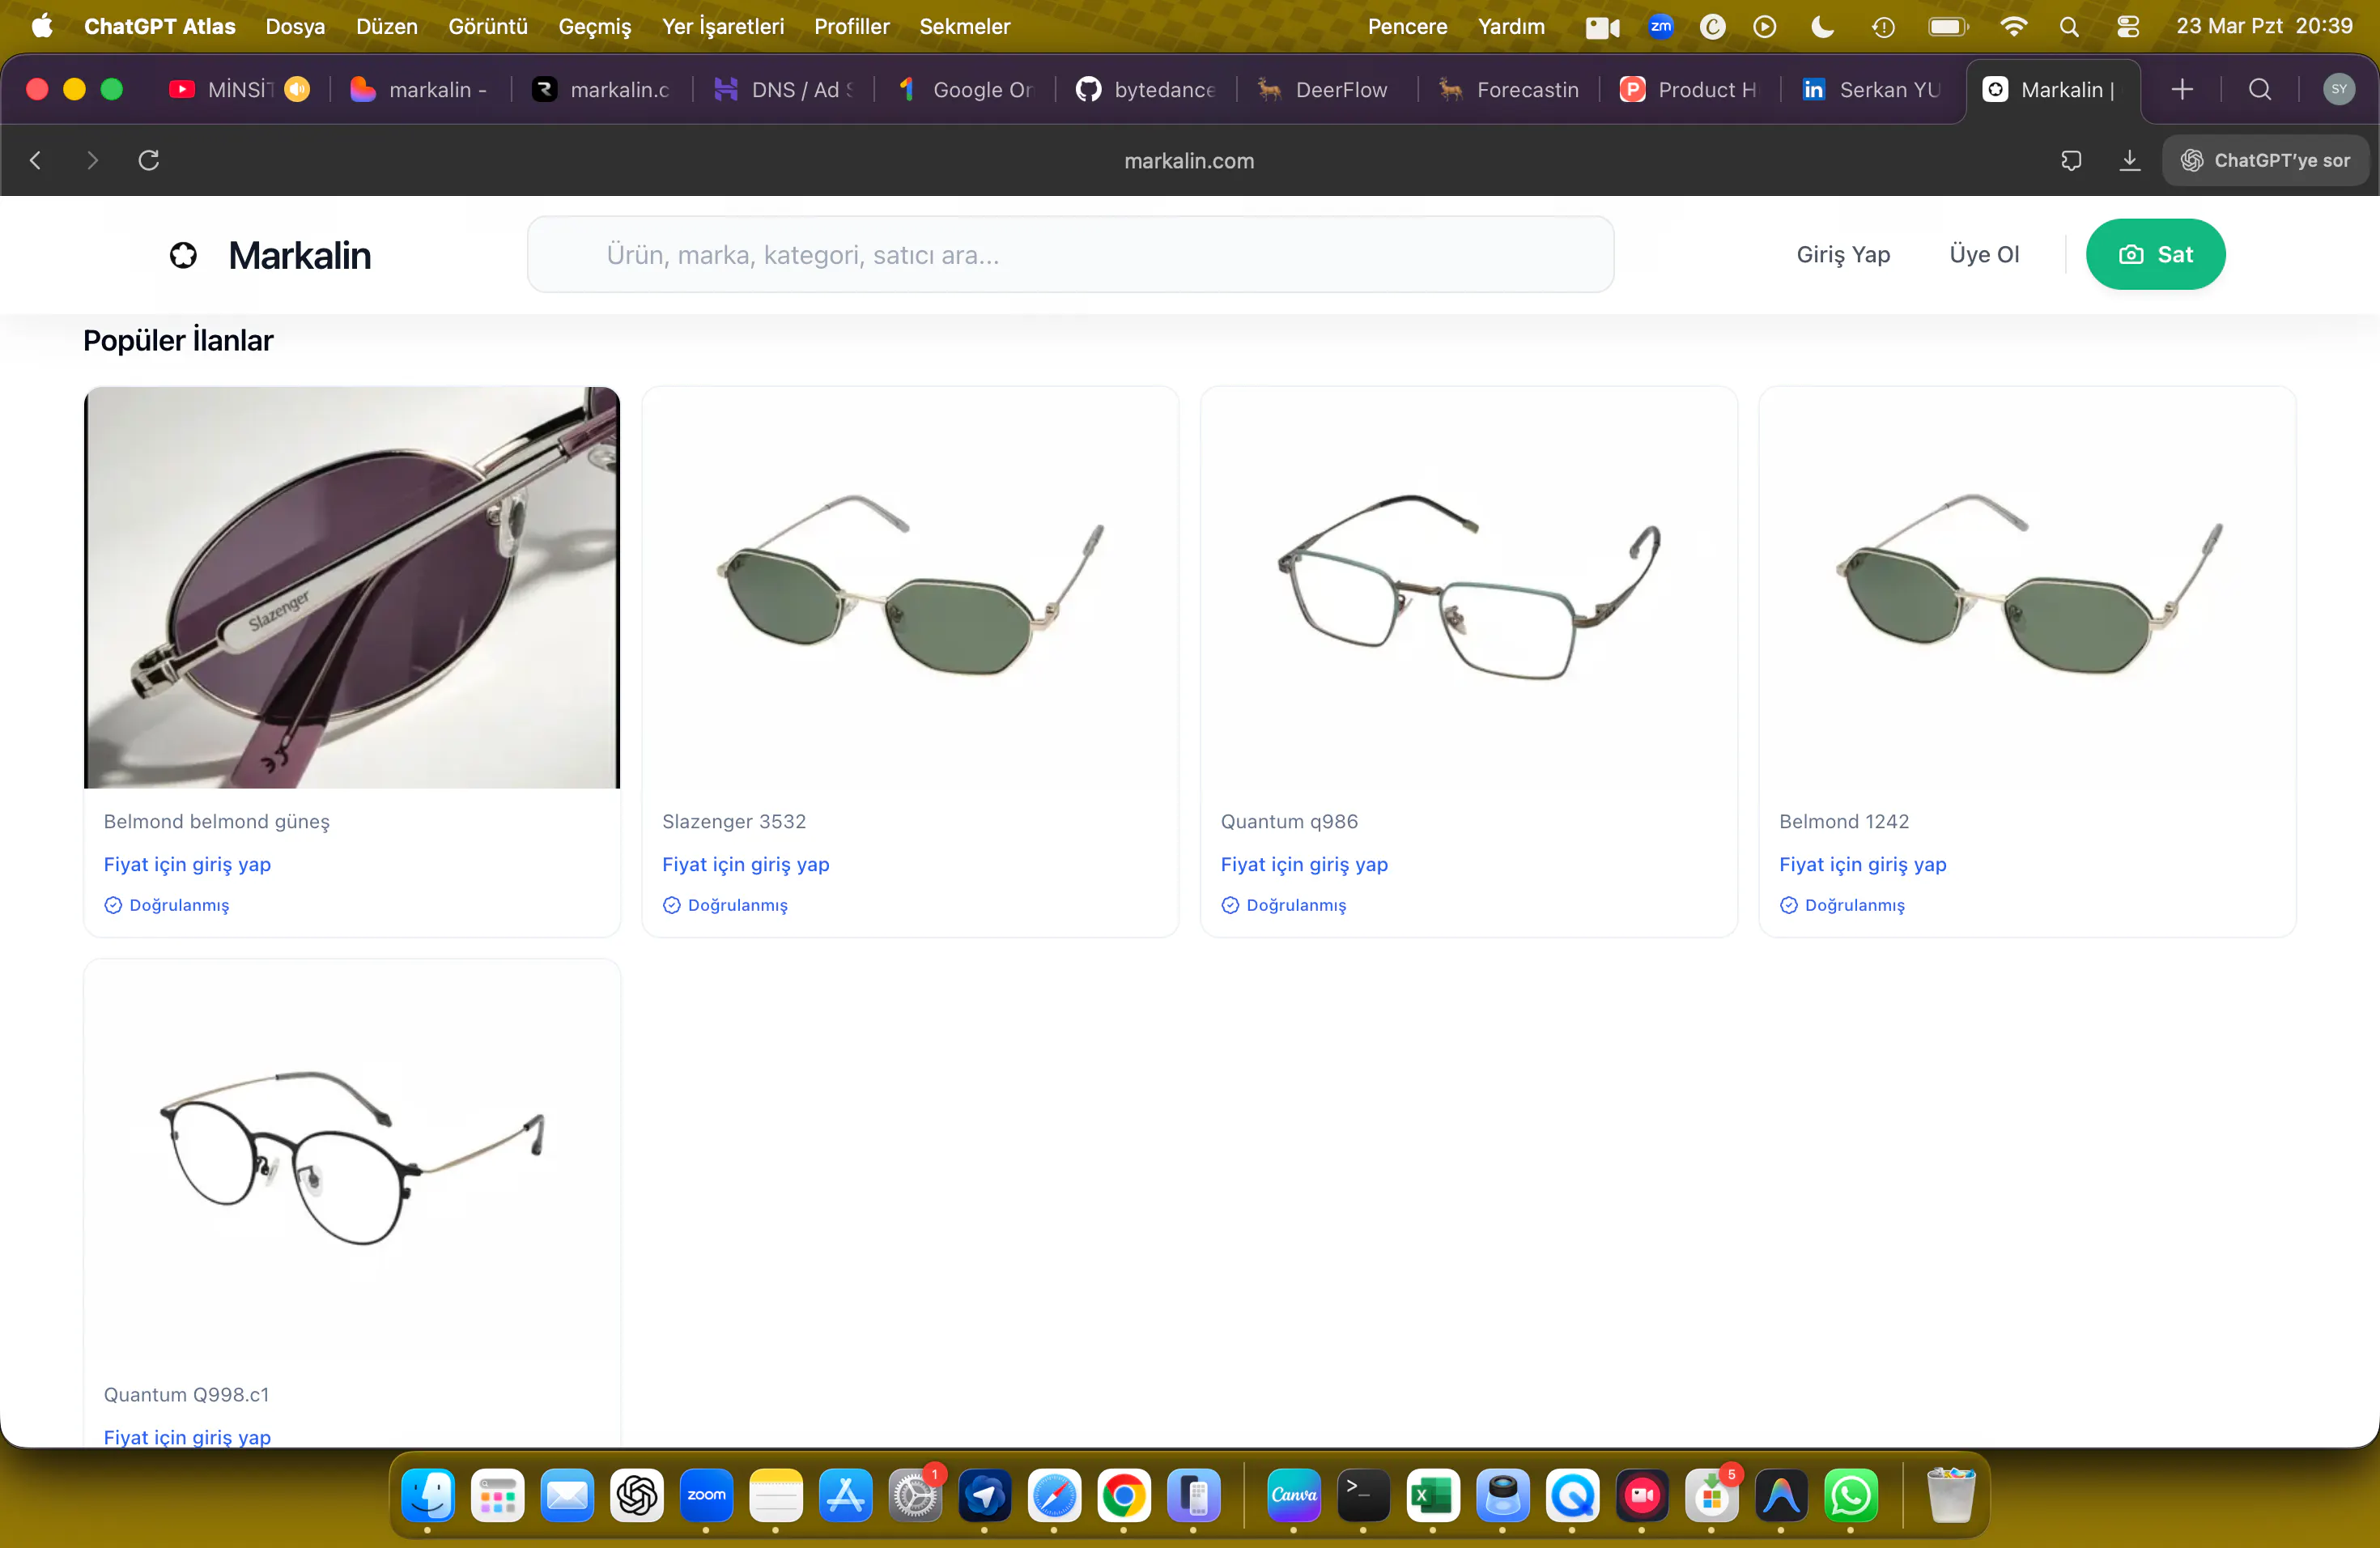Open Wi-Fi status in menu bar
The height and width of the screenshot is (1548, 2380).
click(2013, 26)
